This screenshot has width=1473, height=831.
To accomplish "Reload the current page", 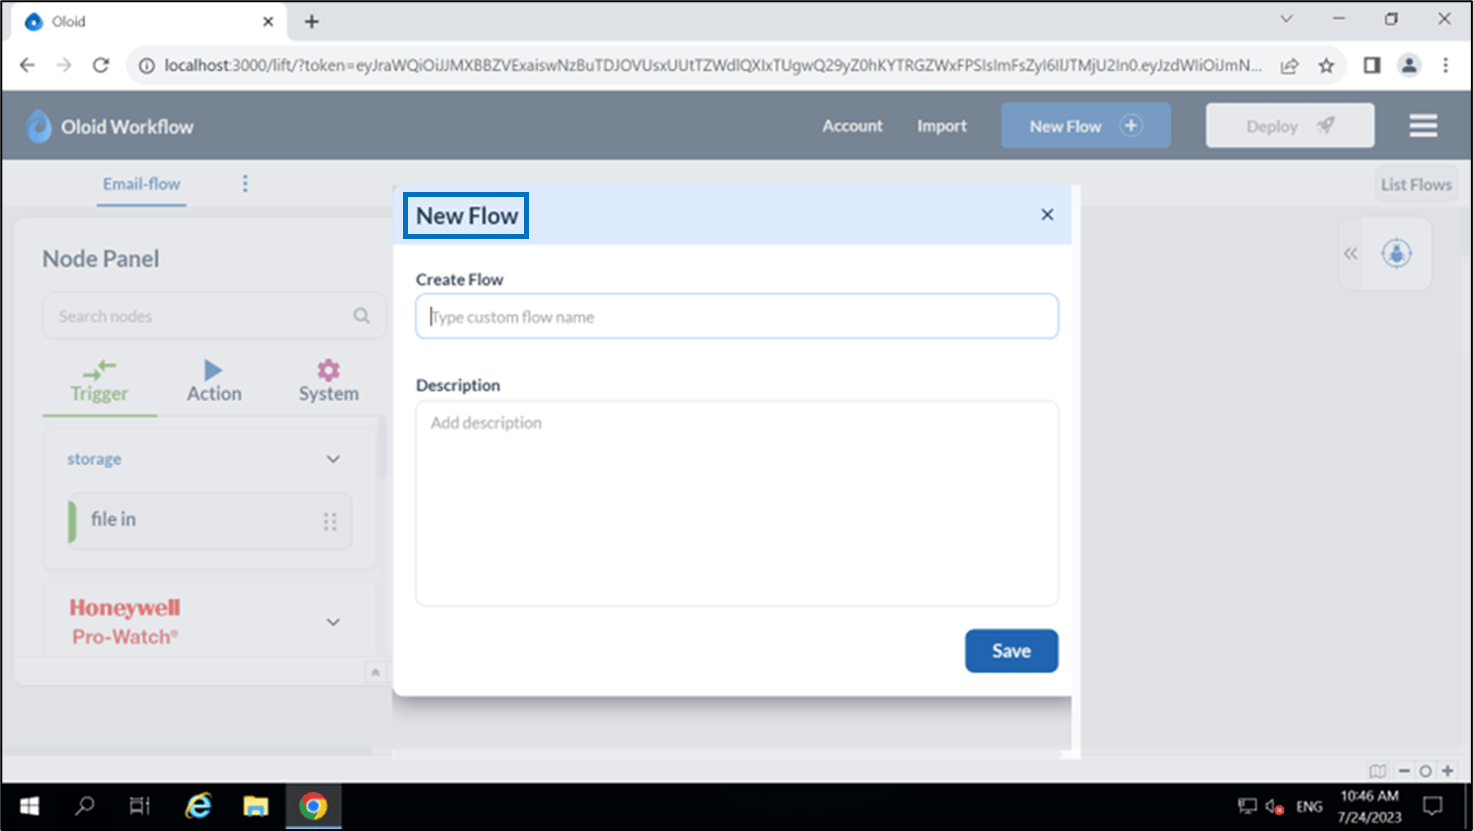I will pyautogui.click(x=101, y=65).
